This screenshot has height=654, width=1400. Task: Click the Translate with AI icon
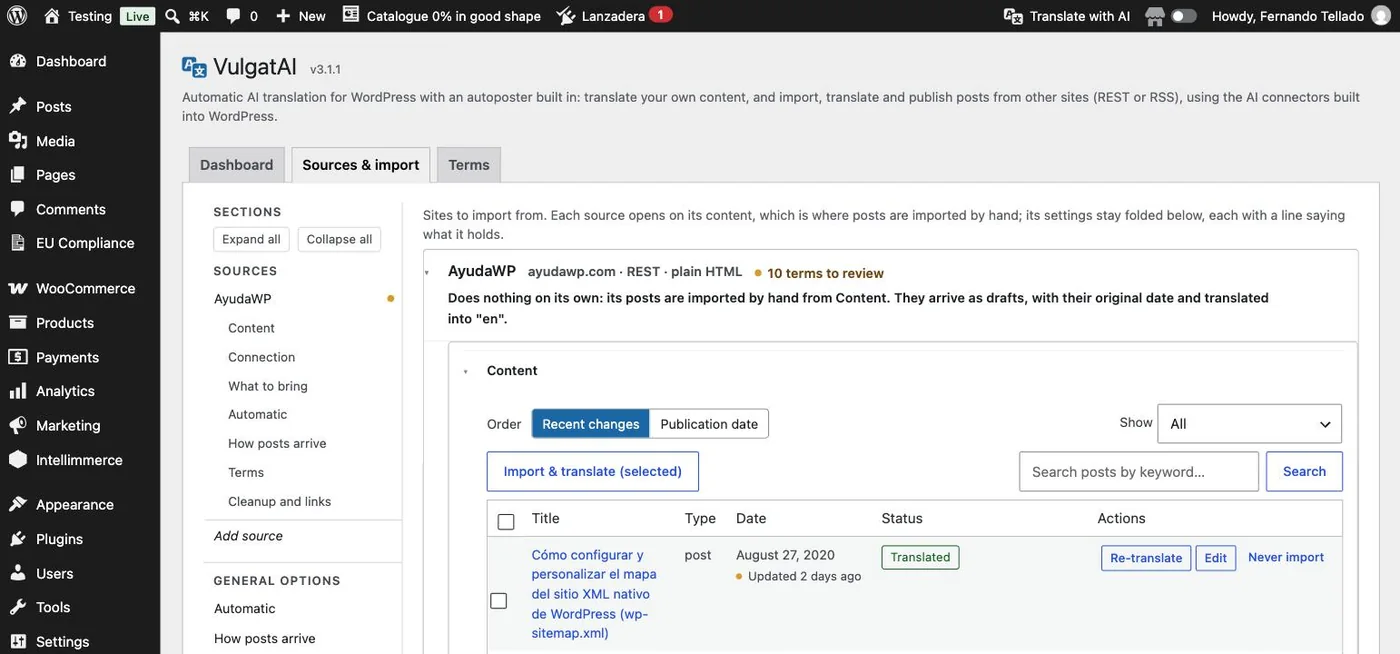click(1013, 16)
